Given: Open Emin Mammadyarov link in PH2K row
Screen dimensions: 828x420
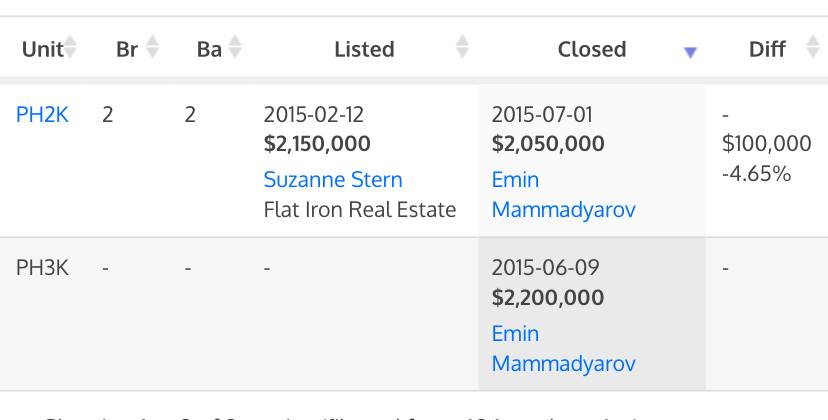Looking at the screenshot, I should [x=563, y=195].
